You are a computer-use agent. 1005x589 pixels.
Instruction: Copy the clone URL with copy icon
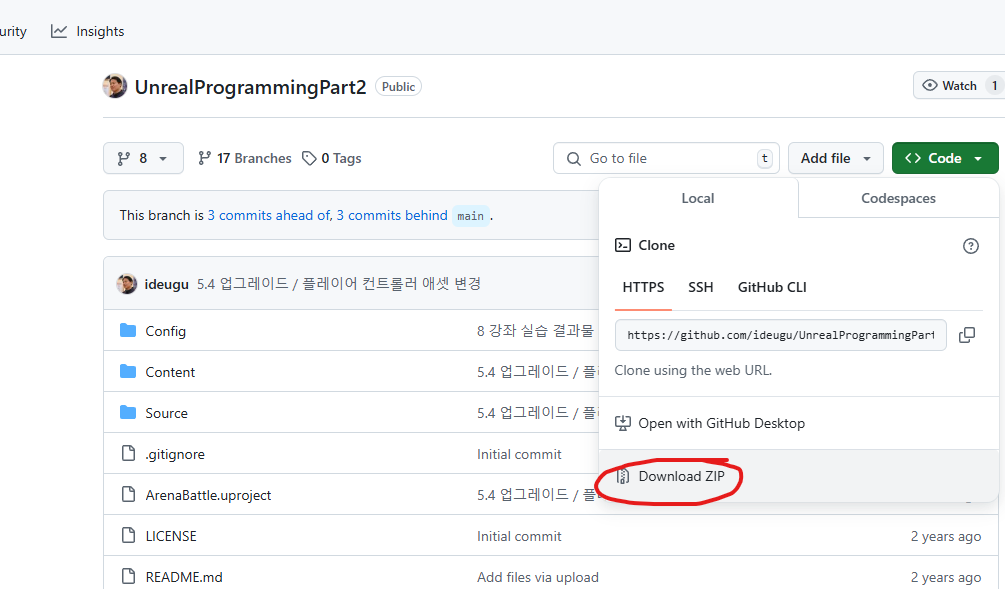(967, 335)
